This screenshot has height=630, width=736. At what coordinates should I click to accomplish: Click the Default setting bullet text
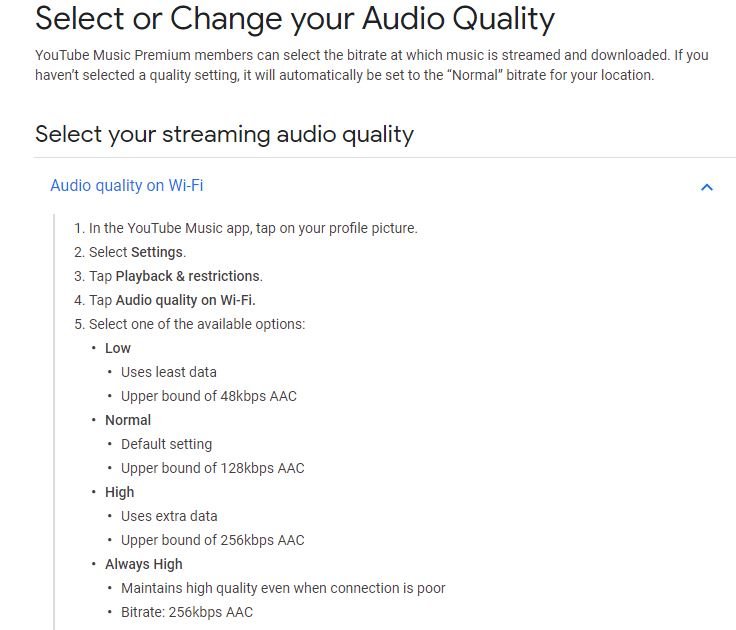click(x=167, y=444)
